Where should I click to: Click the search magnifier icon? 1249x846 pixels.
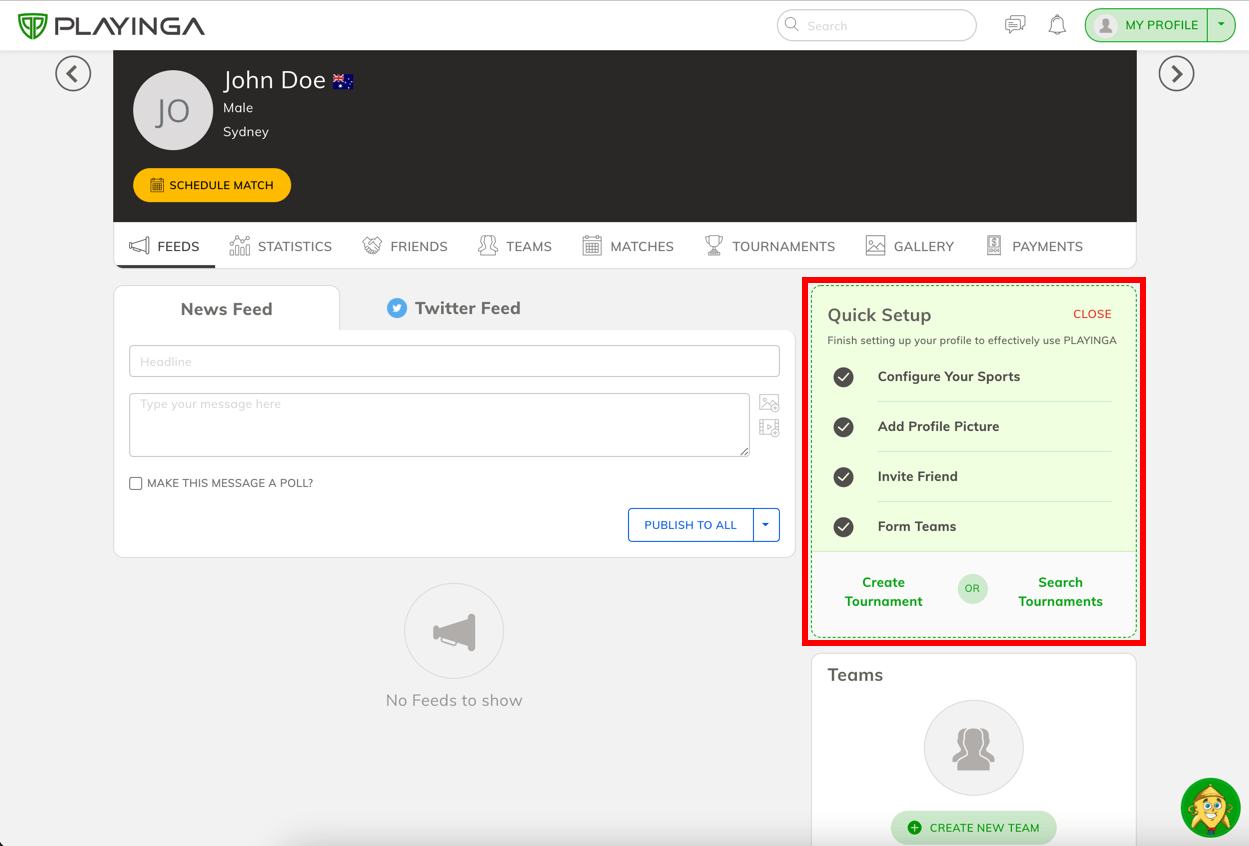[x=792, y=25]
